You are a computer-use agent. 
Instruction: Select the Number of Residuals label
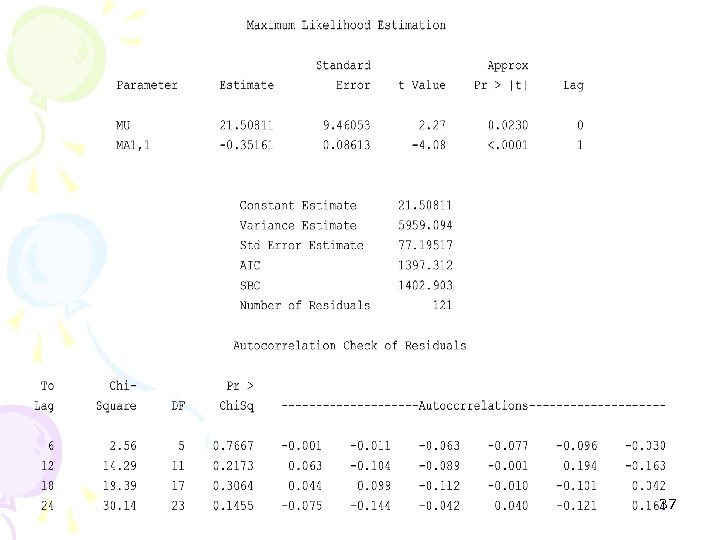pyautogui.click(x=305, y=305)
